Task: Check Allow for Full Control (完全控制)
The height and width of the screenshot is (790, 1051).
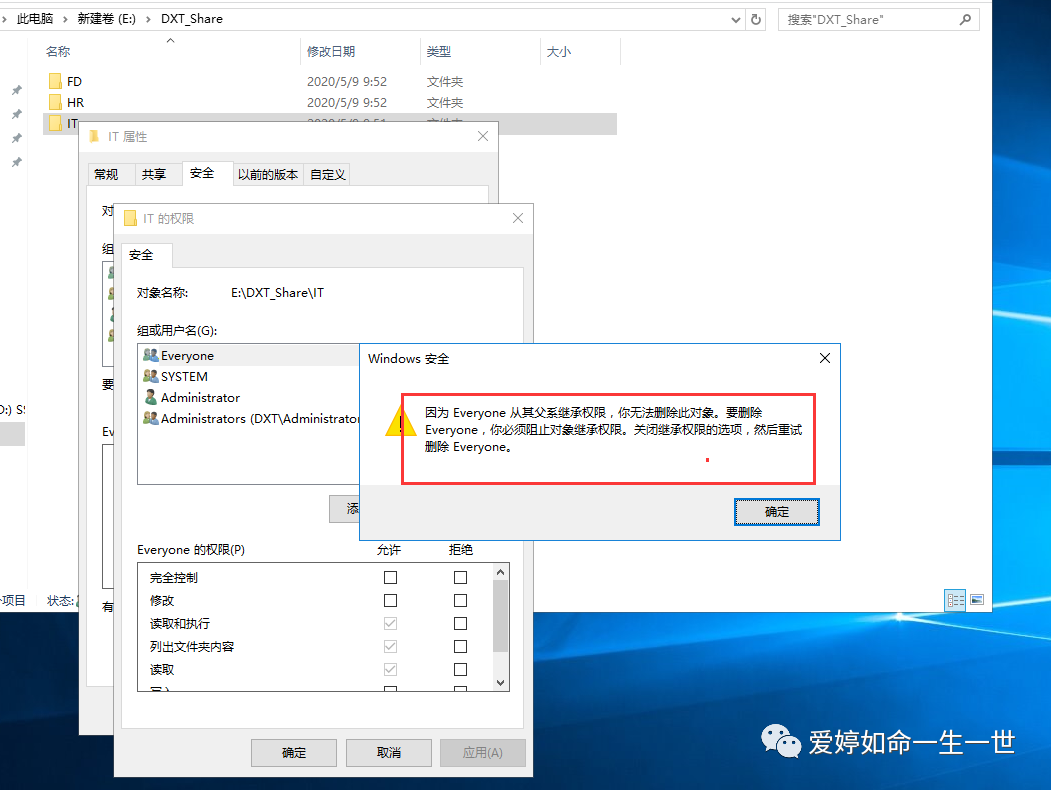Action: (390, 577)
